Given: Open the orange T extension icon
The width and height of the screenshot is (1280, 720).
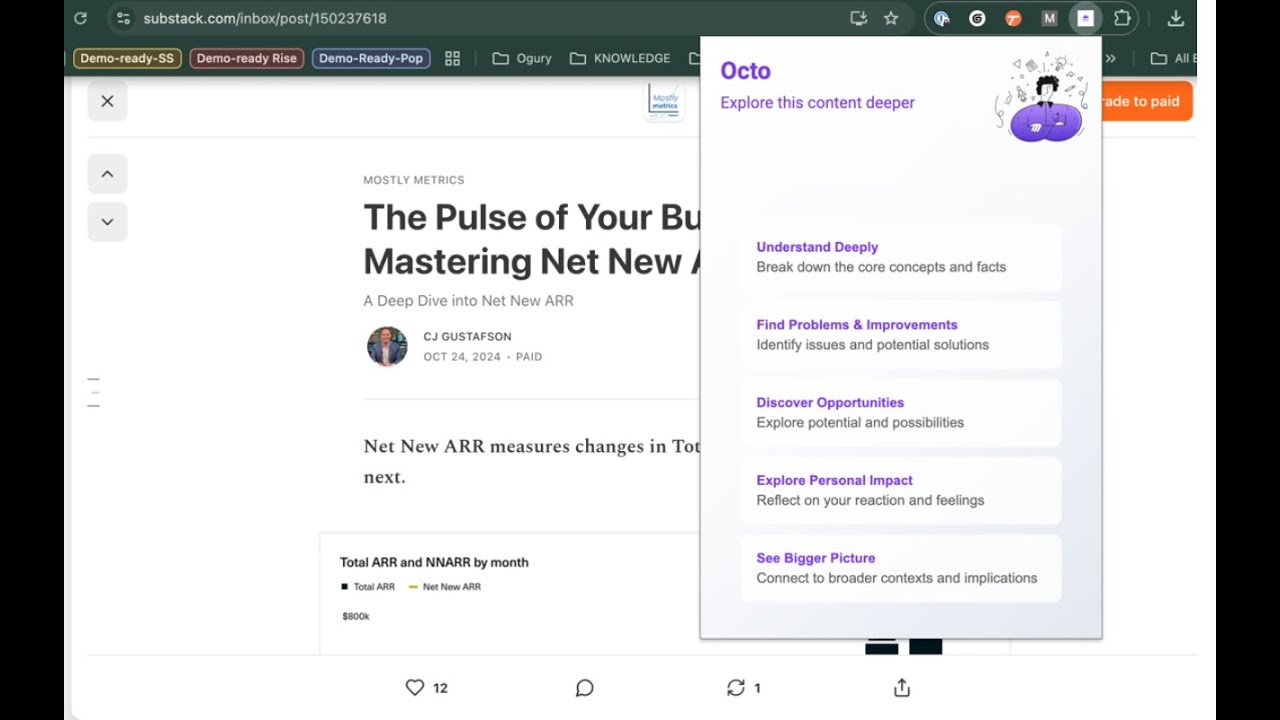Looking at the screenshot, I should click(x=1013, y=18).
